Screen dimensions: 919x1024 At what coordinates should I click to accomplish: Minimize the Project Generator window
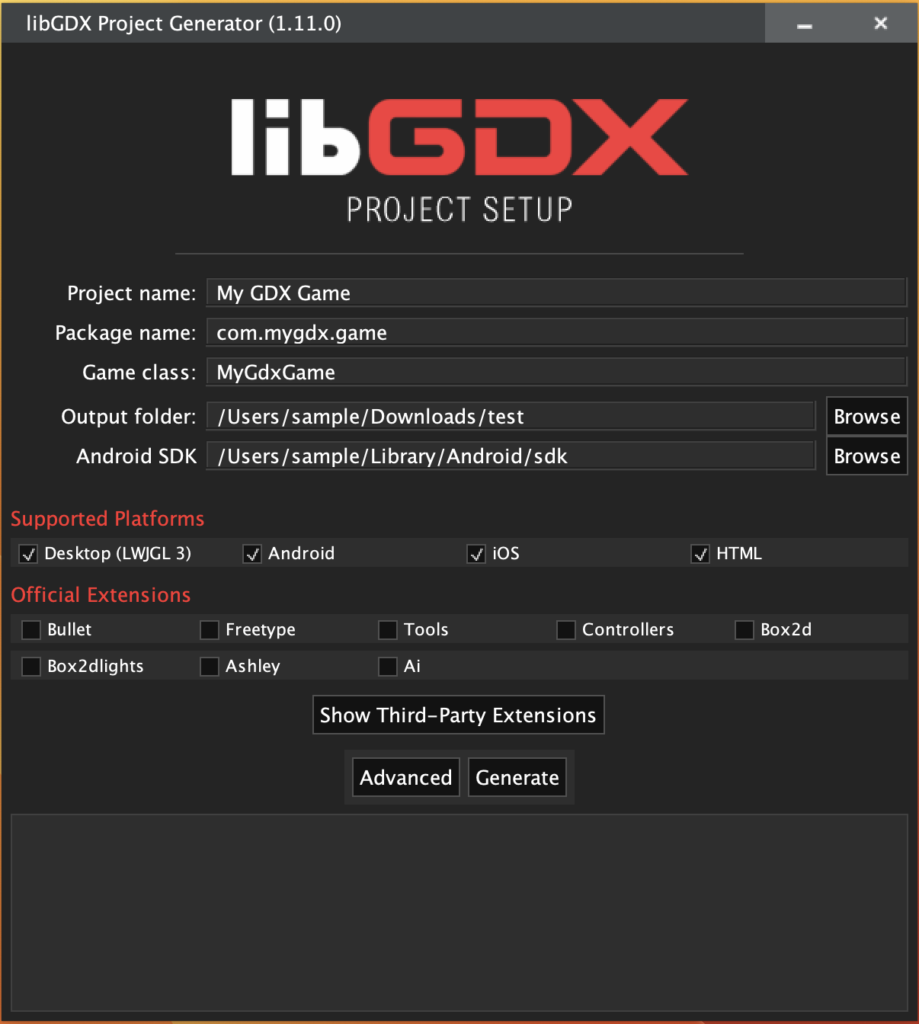pyautogui.click(x=805, y=24)
